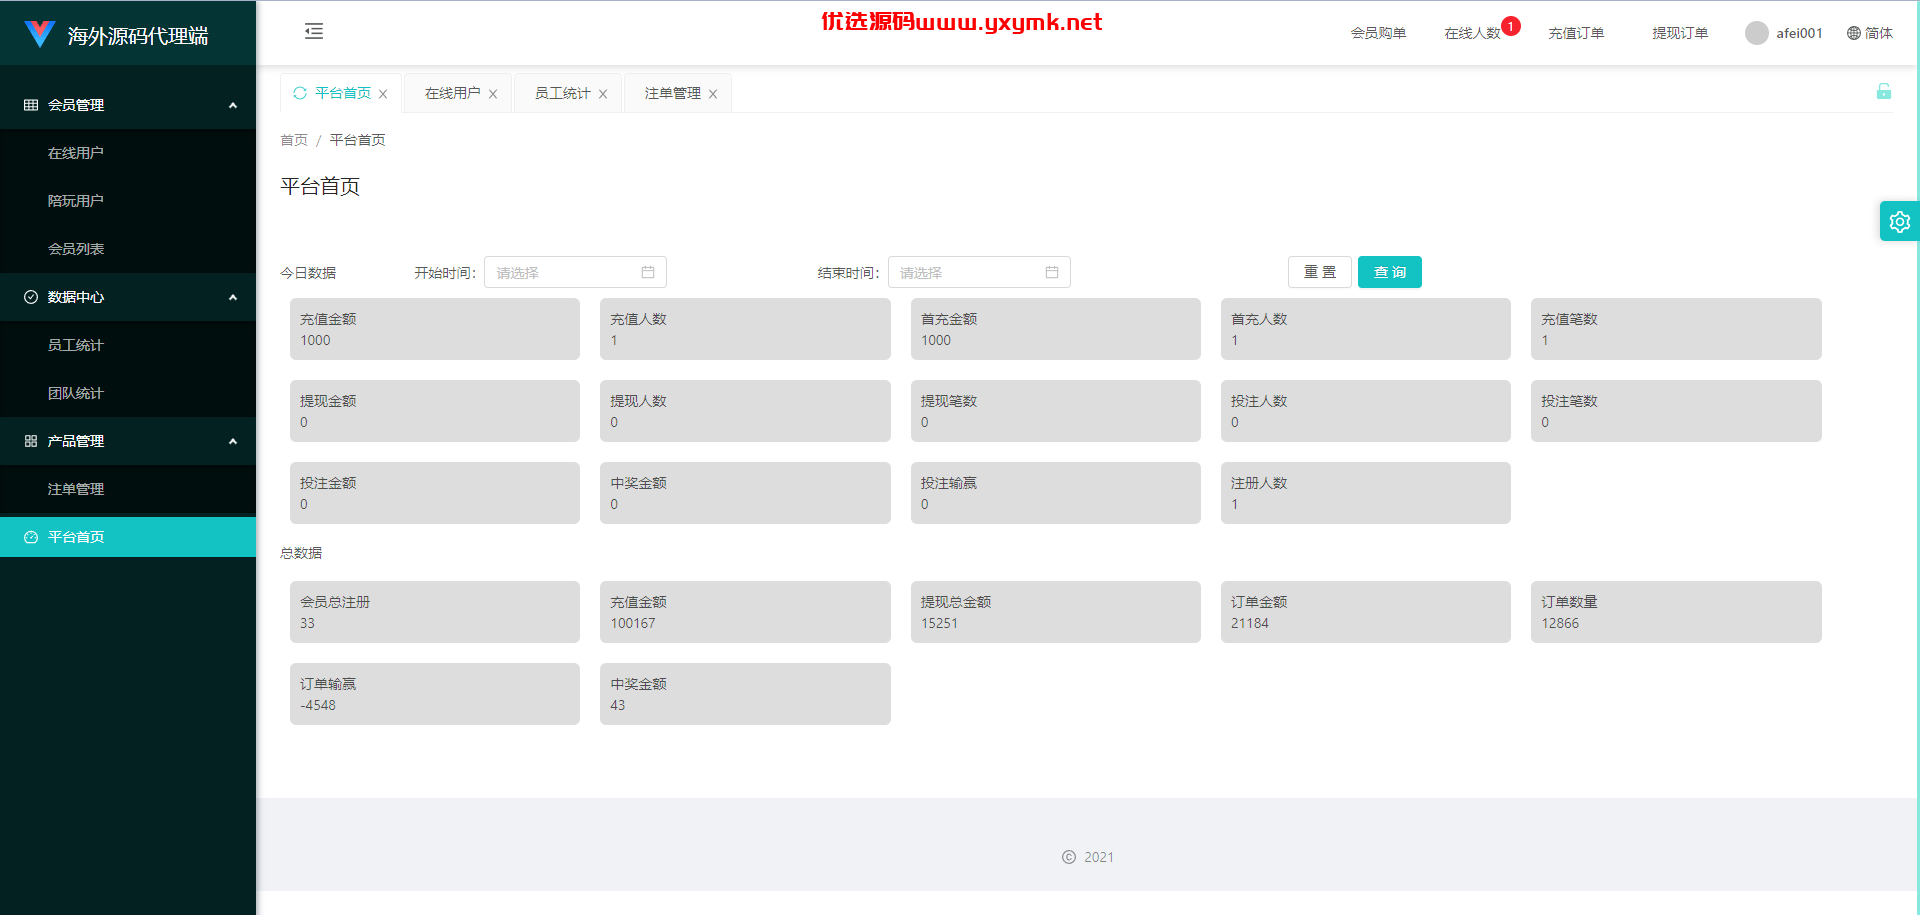
Task: Click the red notification badge on 在线人数
Action: [x=1511, y=26]
